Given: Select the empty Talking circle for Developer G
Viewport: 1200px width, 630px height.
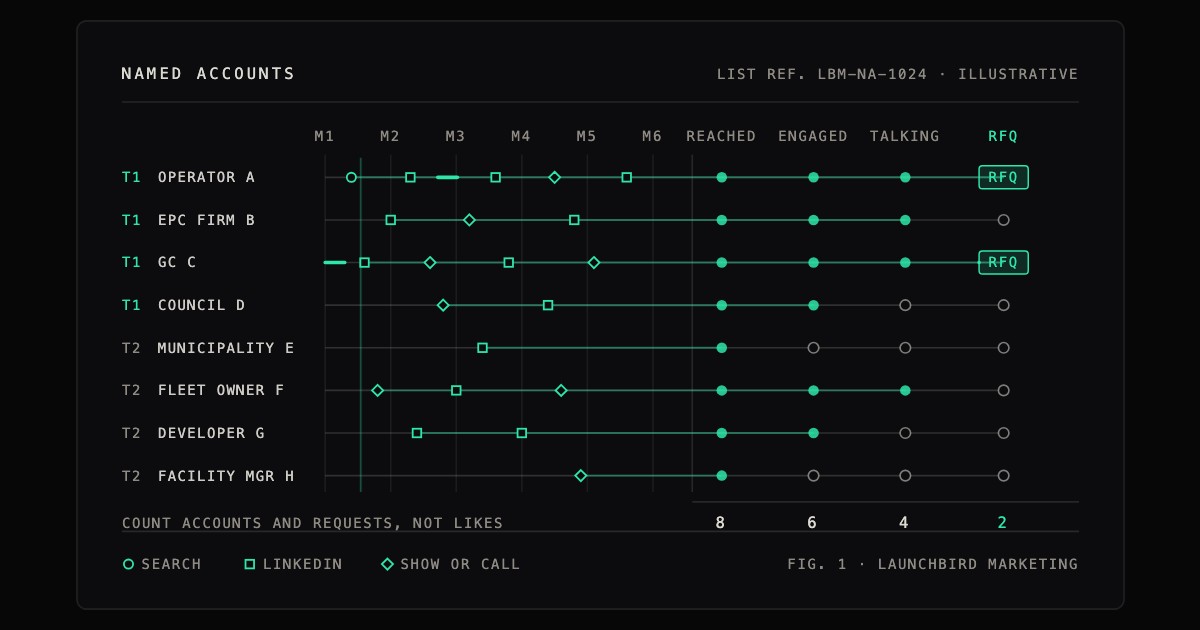Looking at the screenshot, I should pos(905,433).
